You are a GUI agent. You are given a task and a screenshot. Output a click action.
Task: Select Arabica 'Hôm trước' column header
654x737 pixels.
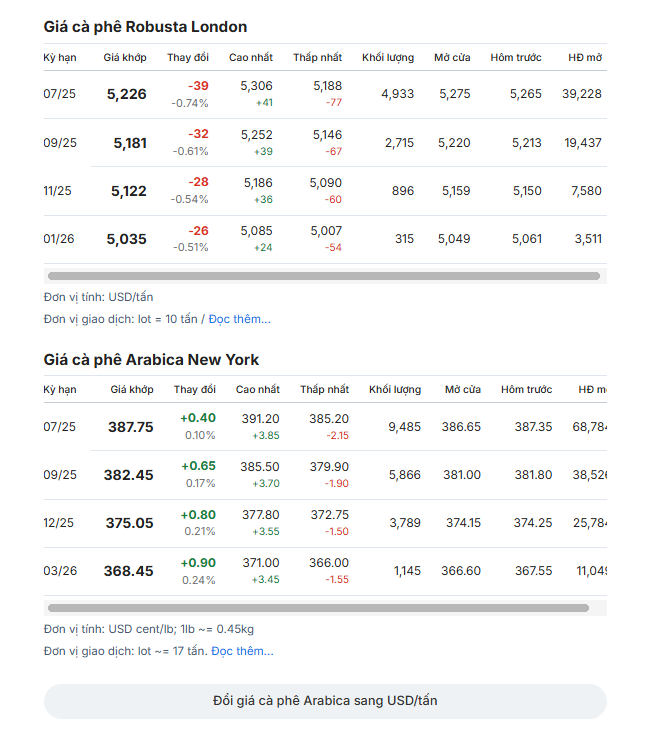(526, 389)
